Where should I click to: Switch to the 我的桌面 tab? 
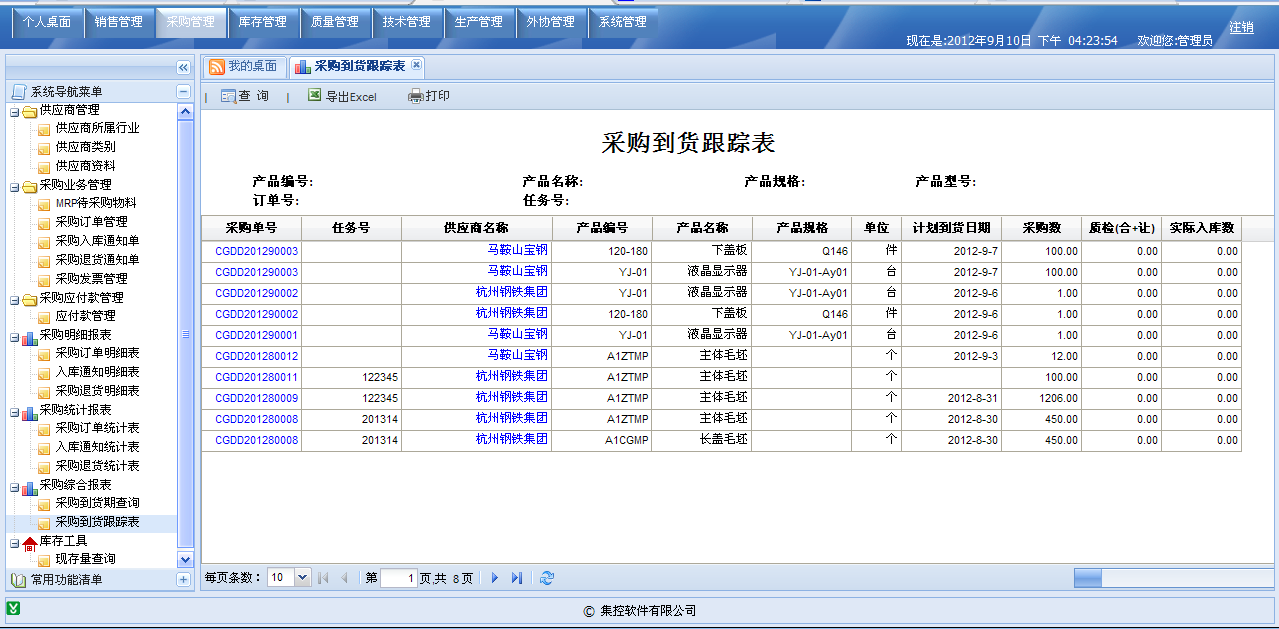pos(243,66)
